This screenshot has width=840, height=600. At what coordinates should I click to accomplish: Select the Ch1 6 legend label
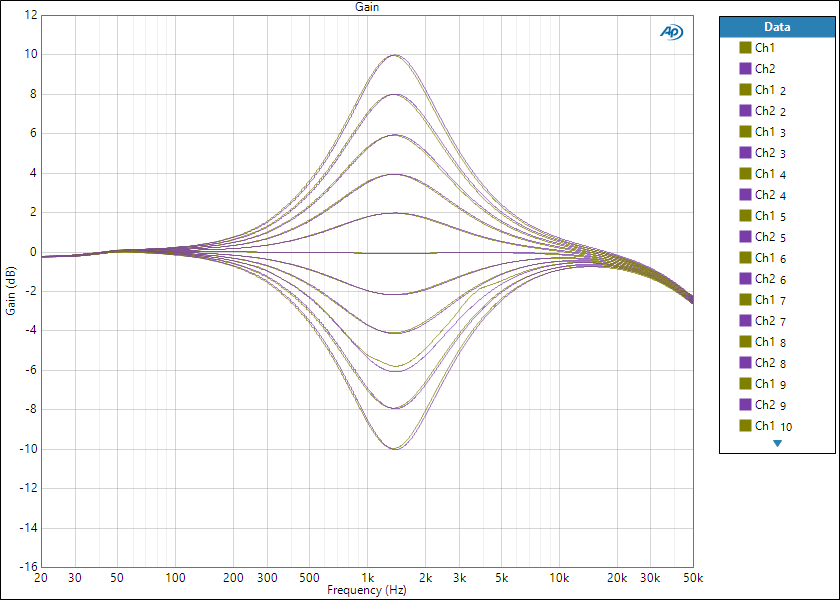point(770,258)
